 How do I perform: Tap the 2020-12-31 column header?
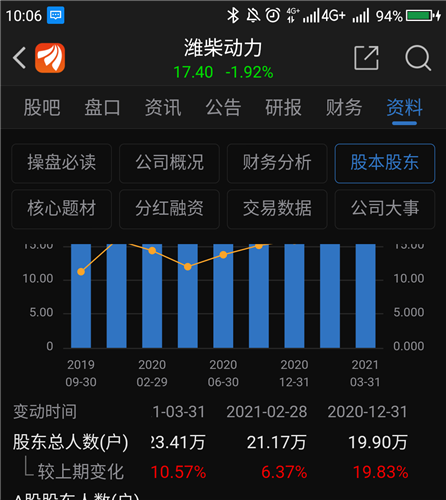[x=367, y=412]
